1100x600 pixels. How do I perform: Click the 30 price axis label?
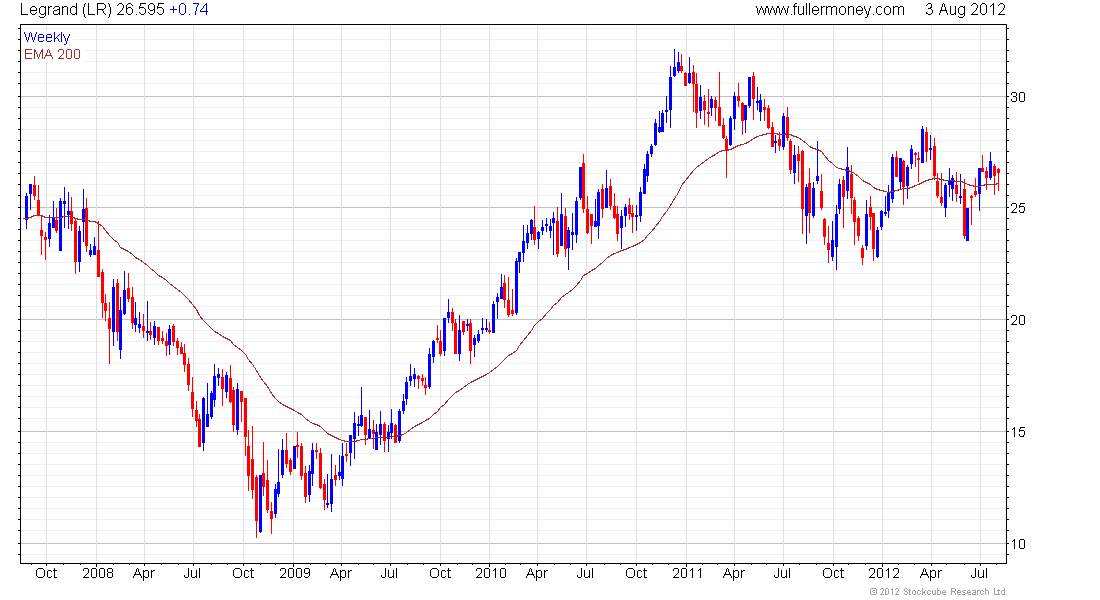click(x=1017, y=97)
